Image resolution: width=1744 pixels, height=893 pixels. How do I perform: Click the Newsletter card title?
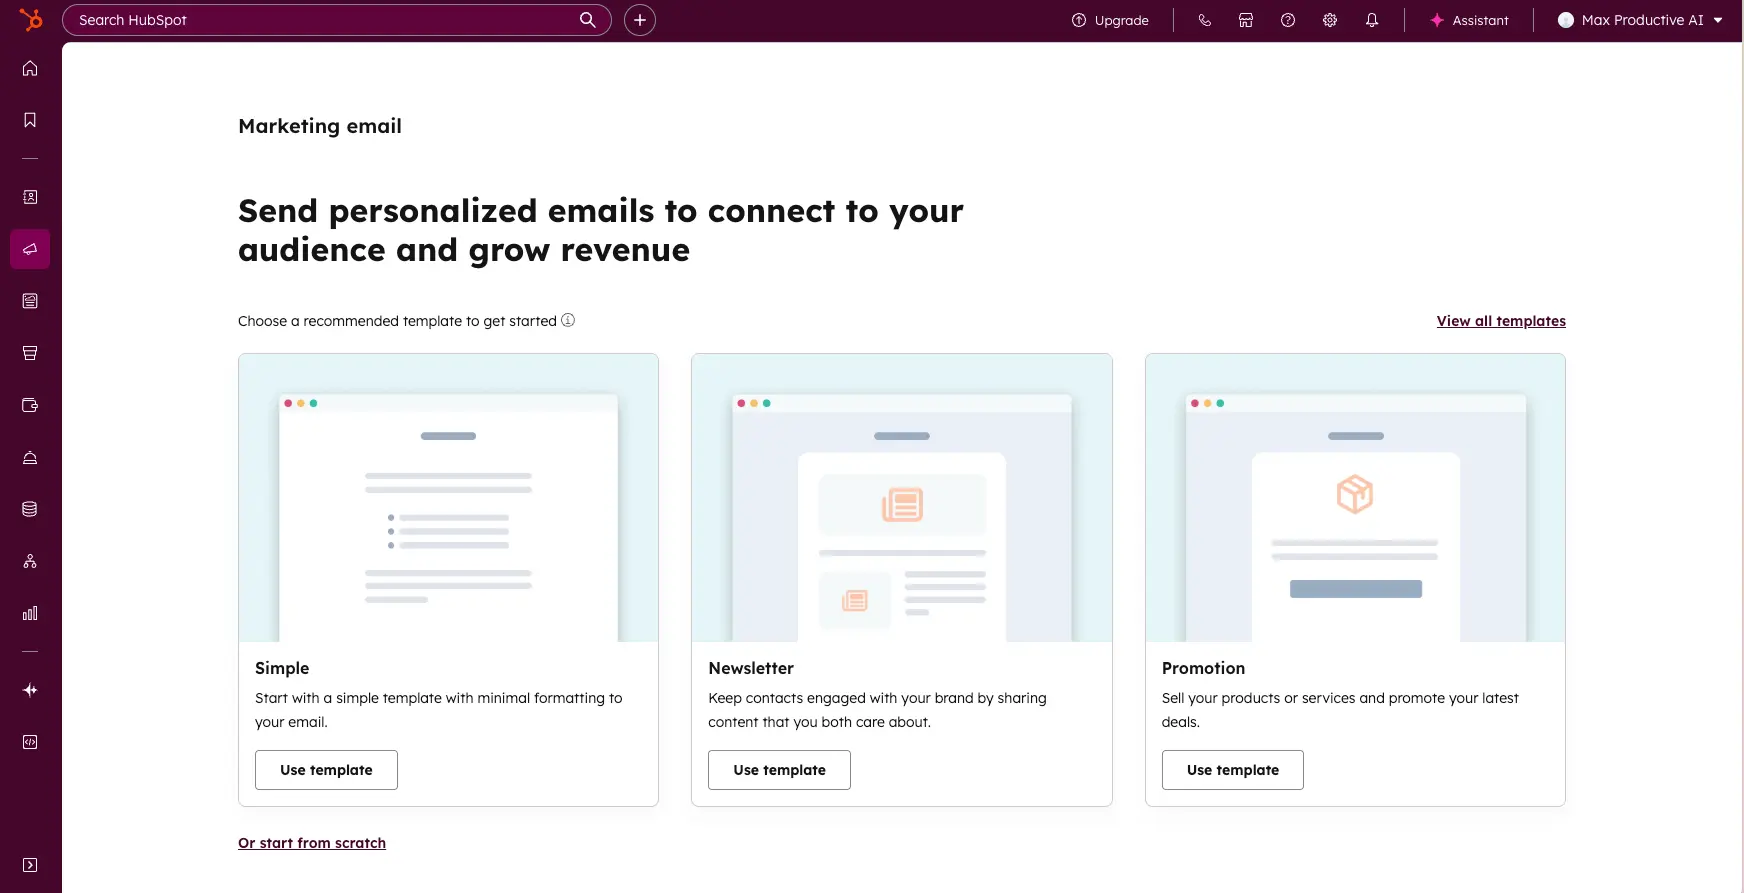tap(751, 668)
